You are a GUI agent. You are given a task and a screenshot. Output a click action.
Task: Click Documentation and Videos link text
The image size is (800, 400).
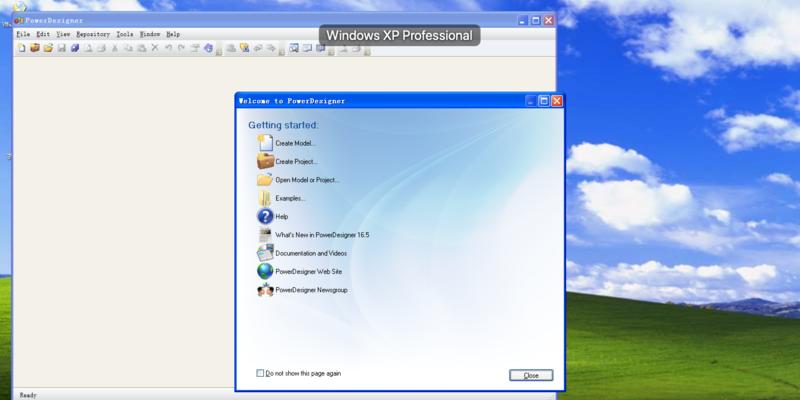point(311,254)
